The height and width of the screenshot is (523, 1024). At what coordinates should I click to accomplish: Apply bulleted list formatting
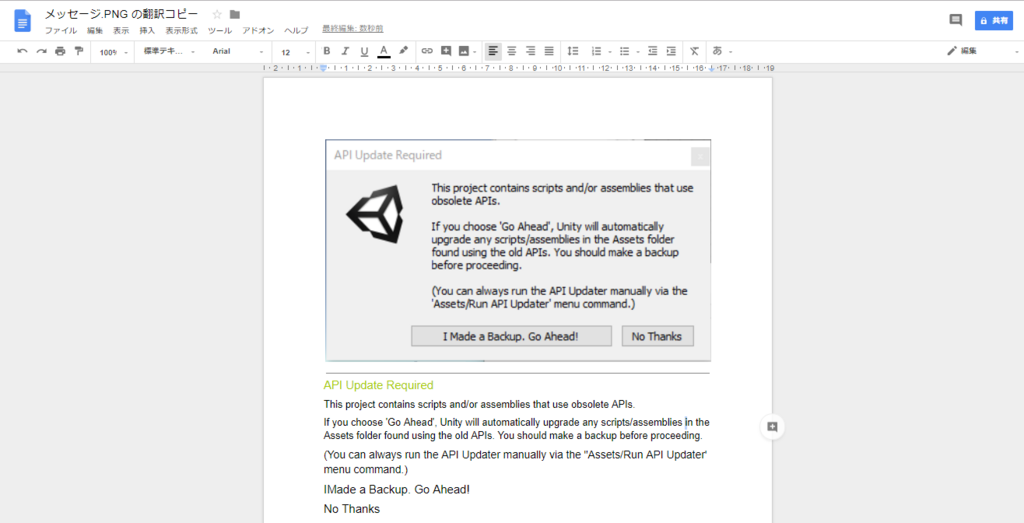point(624,51)
